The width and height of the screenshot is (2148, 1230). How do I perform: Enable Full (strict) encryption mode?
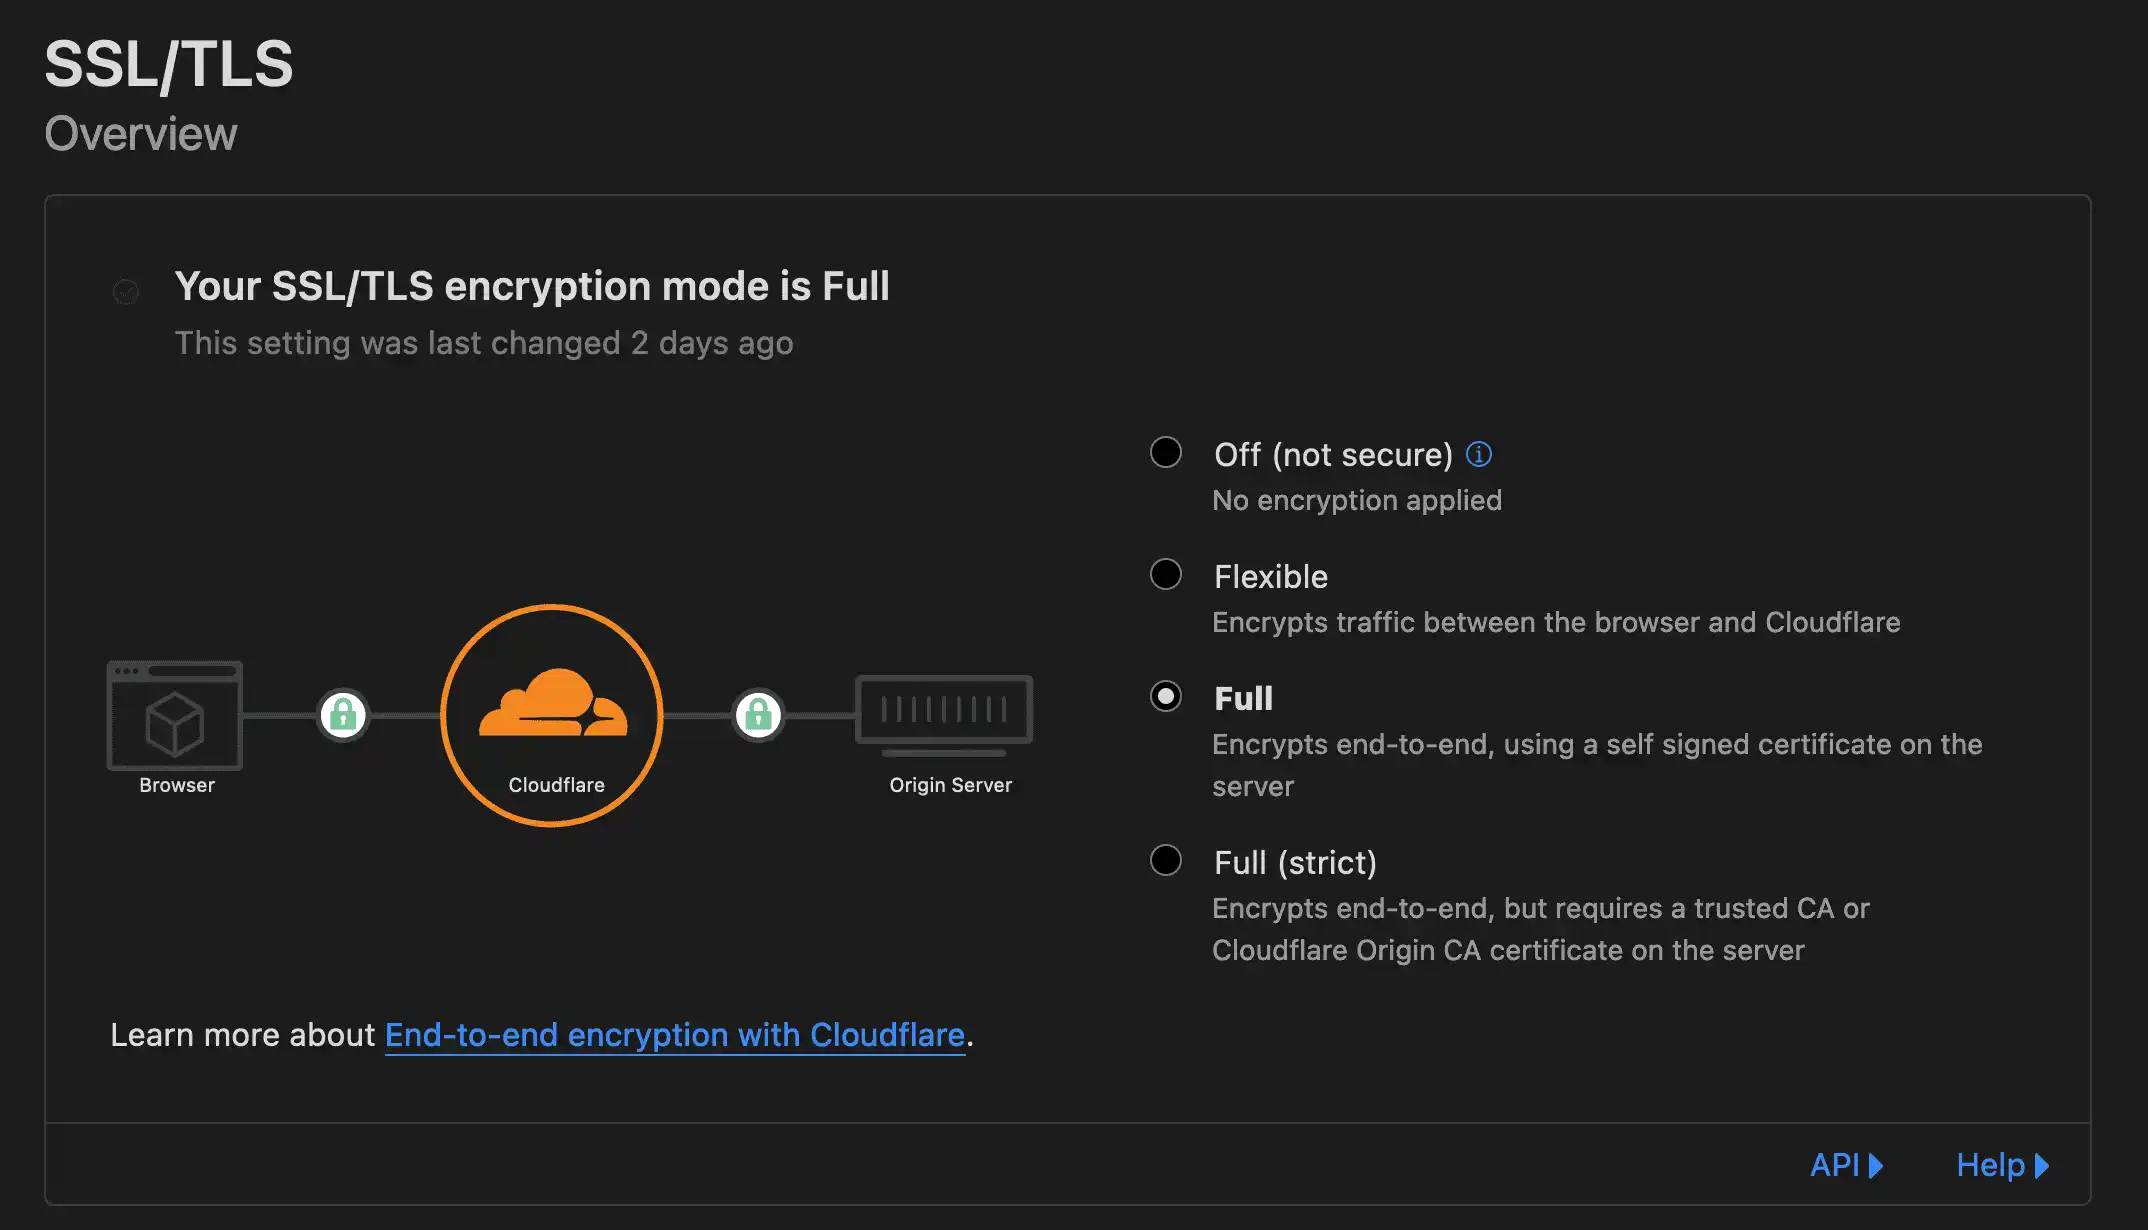(1165, 859)
